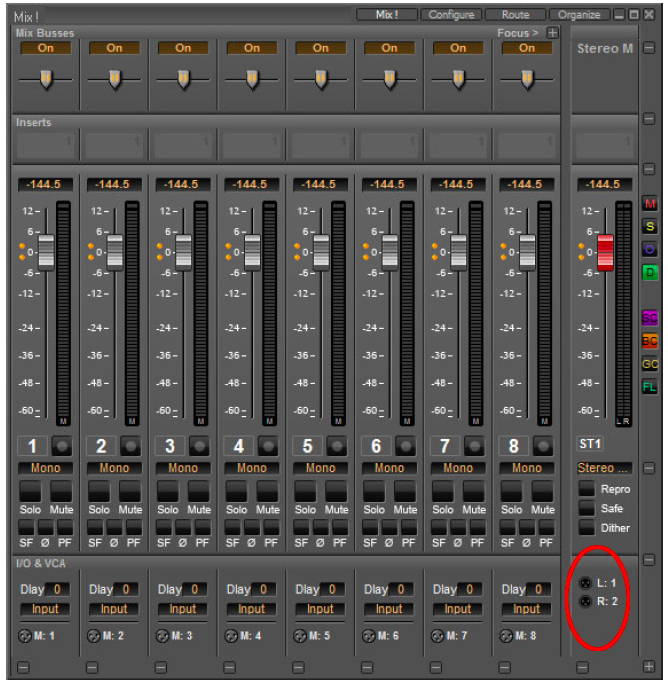This screenshot has width=668, height=685.
Task: Switch to the Route tab
Action: [515, 15]
